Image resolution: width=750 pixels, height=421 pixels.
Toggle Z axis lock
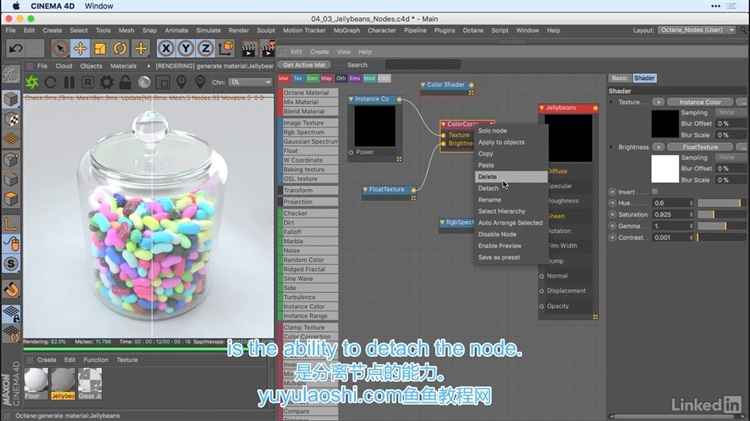[206, 48]
